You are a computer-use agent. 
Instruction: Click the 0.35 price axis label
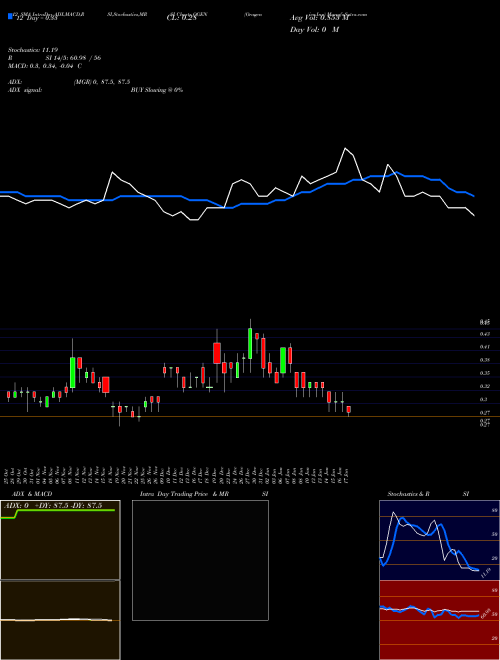(x=484, y=373)
